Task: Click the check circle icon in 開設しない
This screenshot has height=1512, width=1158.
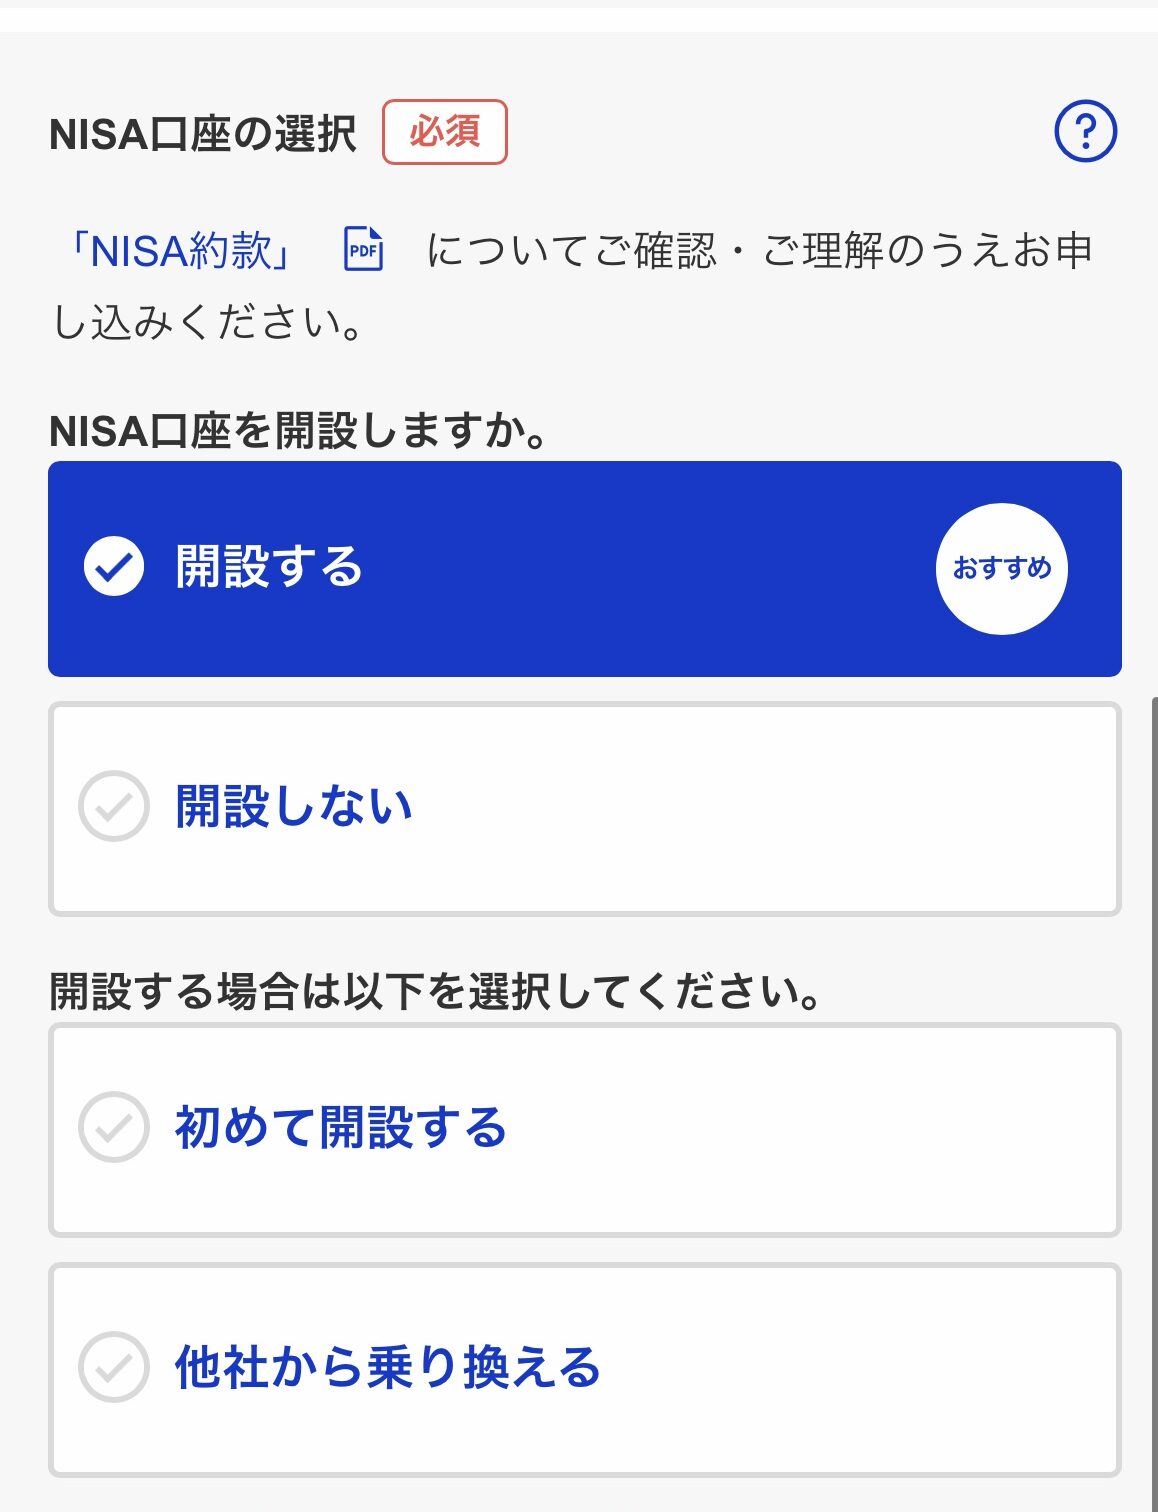Action: pyautogui.click(x=114, y=806)
